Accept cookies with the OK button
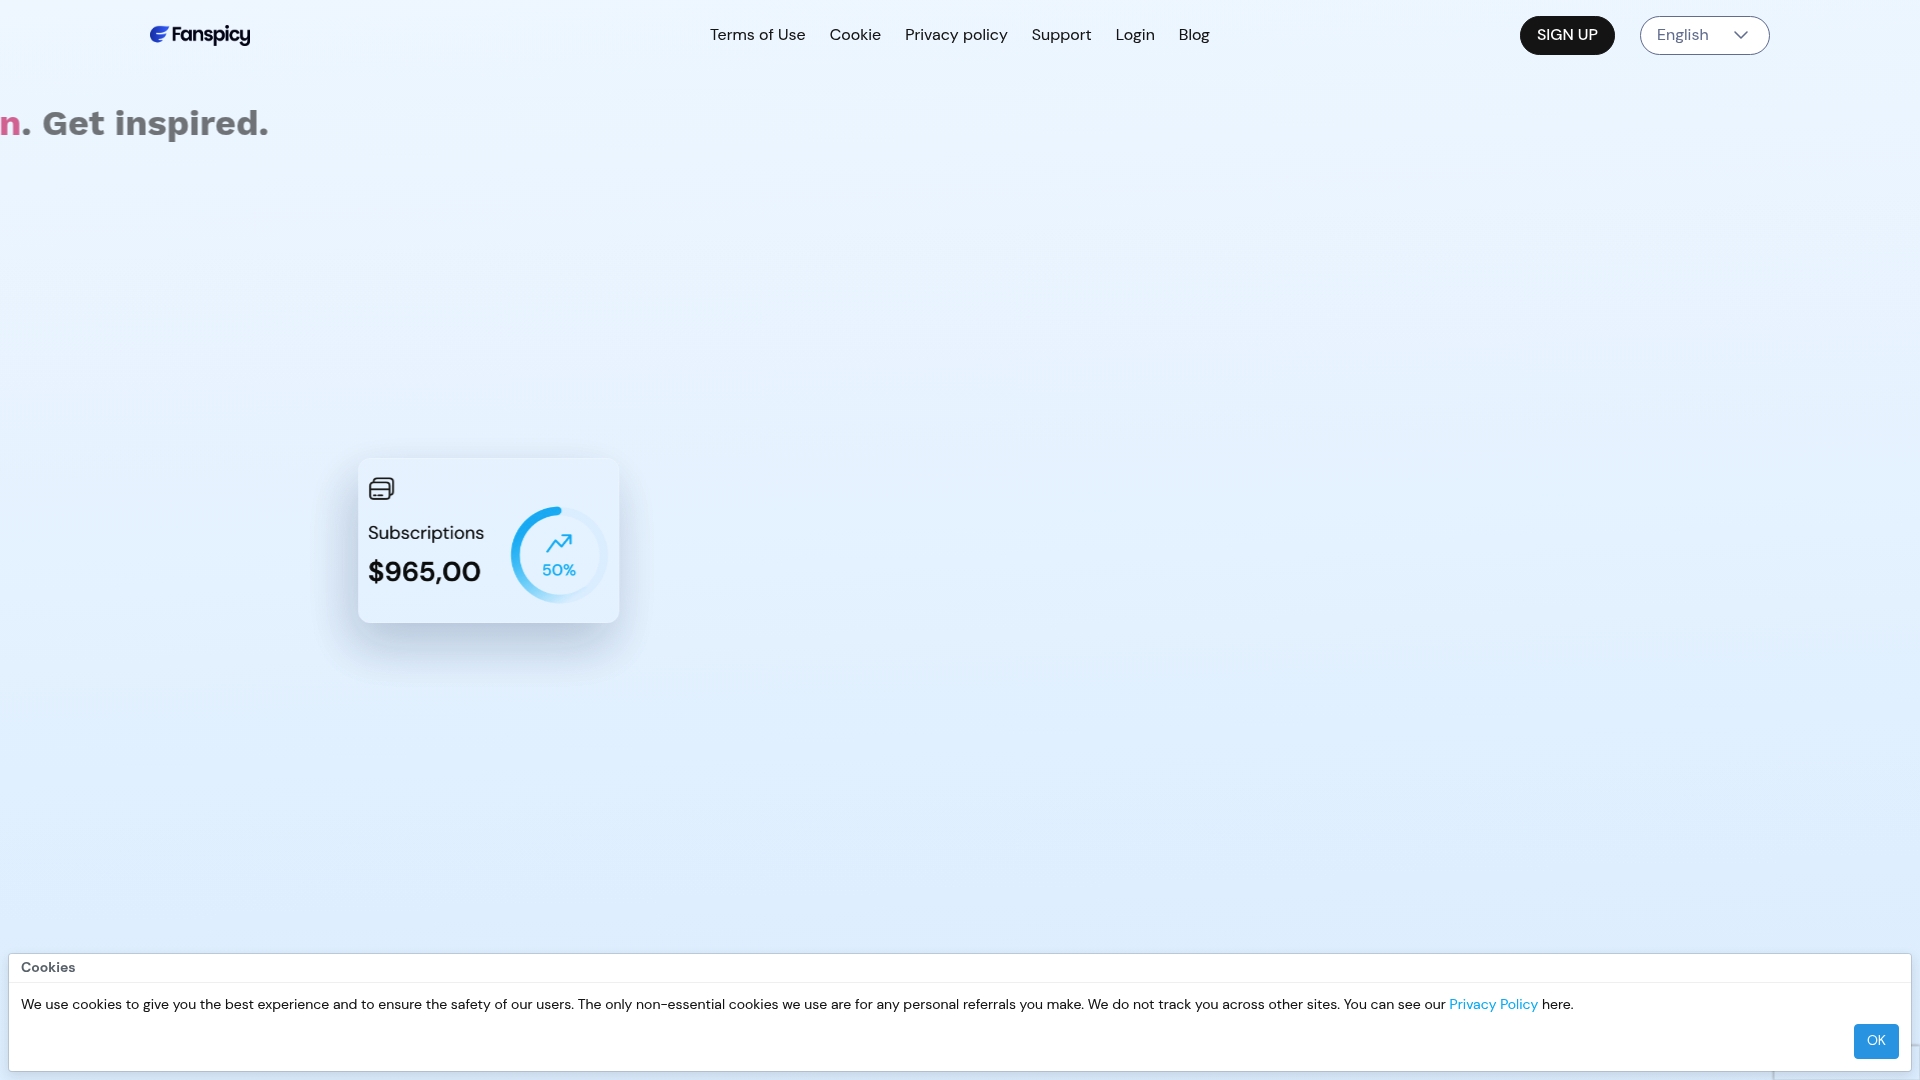 coord(1875,1041)
